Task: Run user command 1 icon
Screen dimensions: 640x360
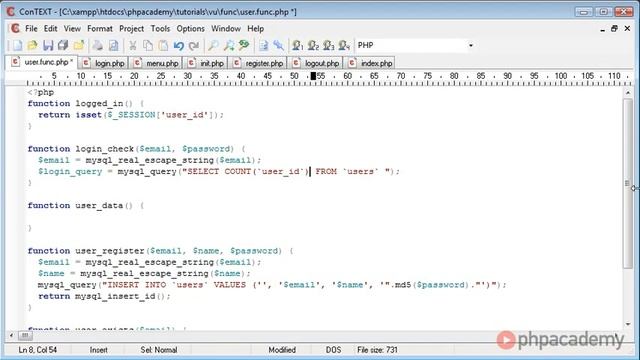Action: click(x=298, y=45)
